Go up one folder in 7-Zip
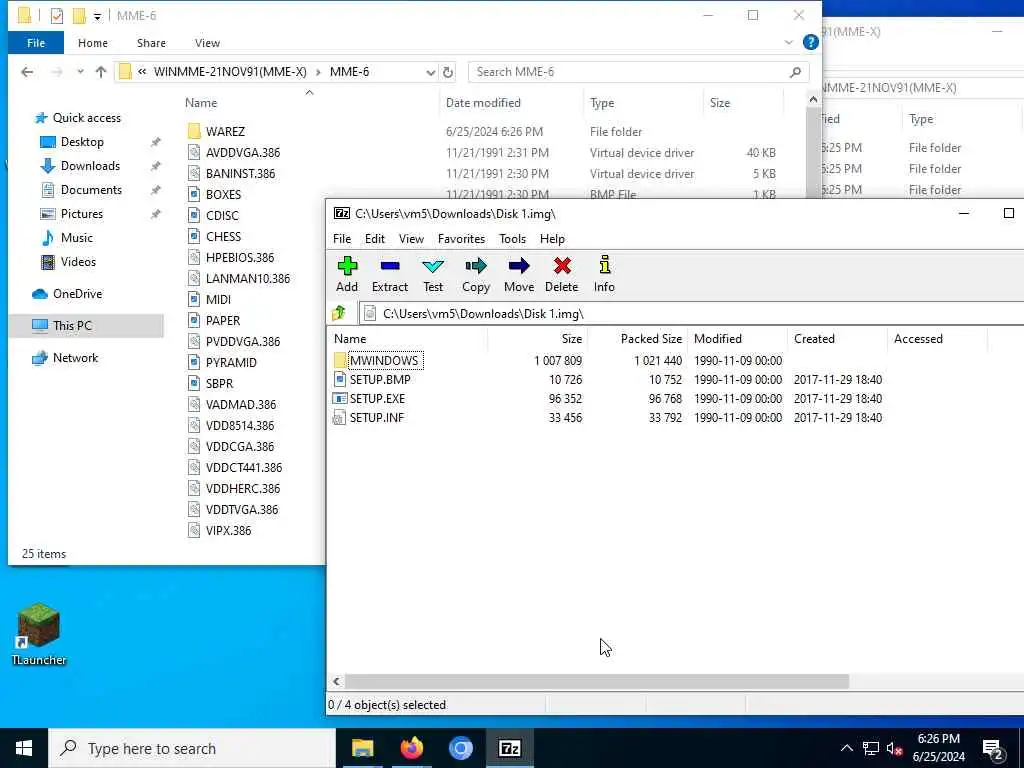1024x768 pixels. click(x=339, y=313)
